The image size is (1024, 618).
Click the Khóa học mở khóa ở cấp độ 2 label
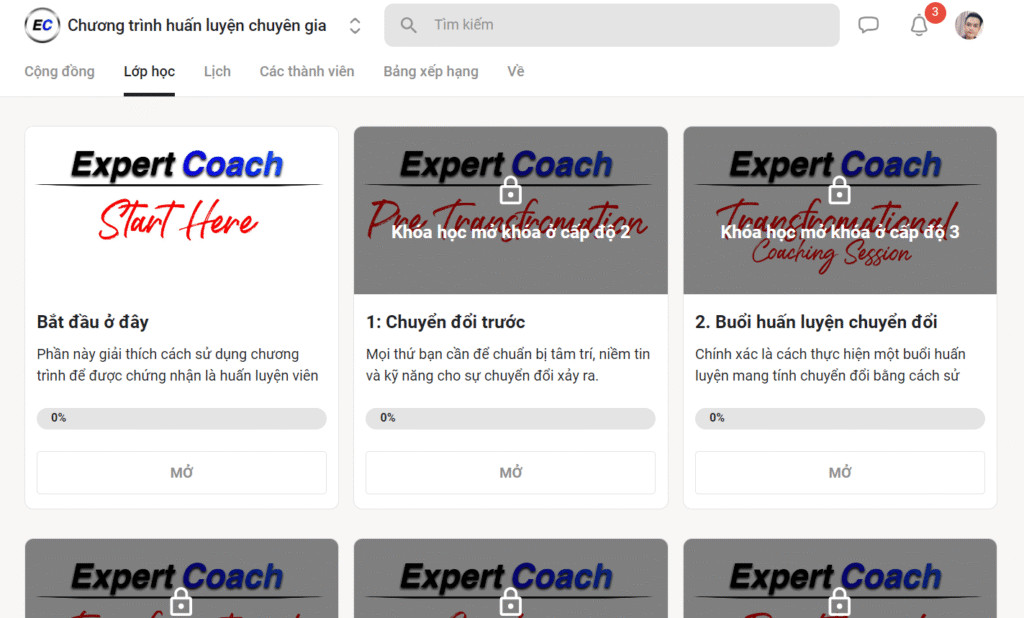coord(511,232)
